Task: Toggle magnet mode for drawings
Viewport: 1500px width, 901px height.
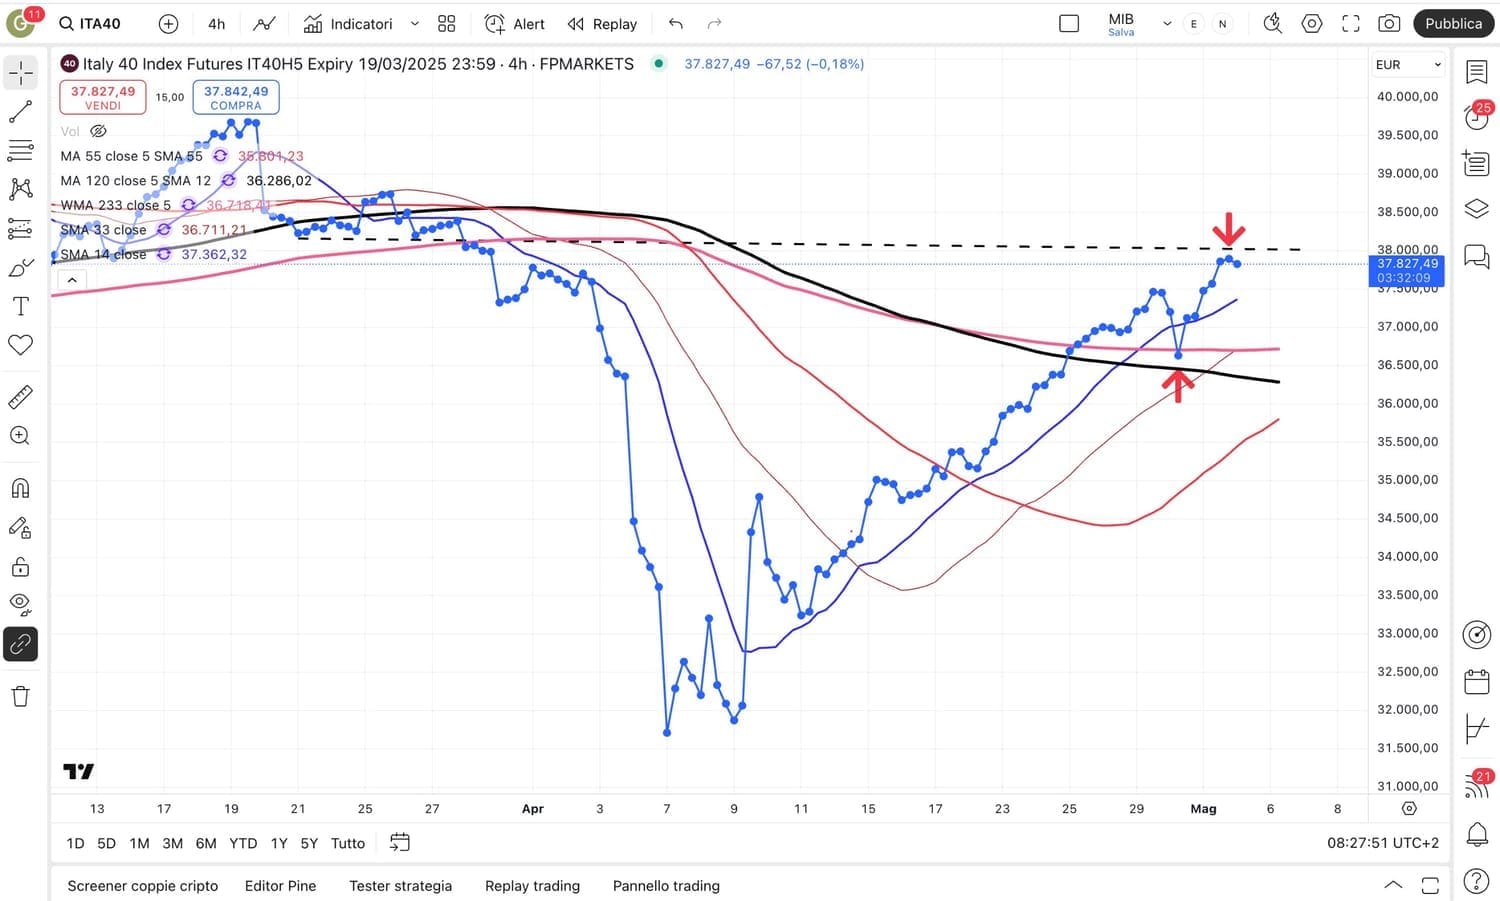Action: [x=21, y=488]
